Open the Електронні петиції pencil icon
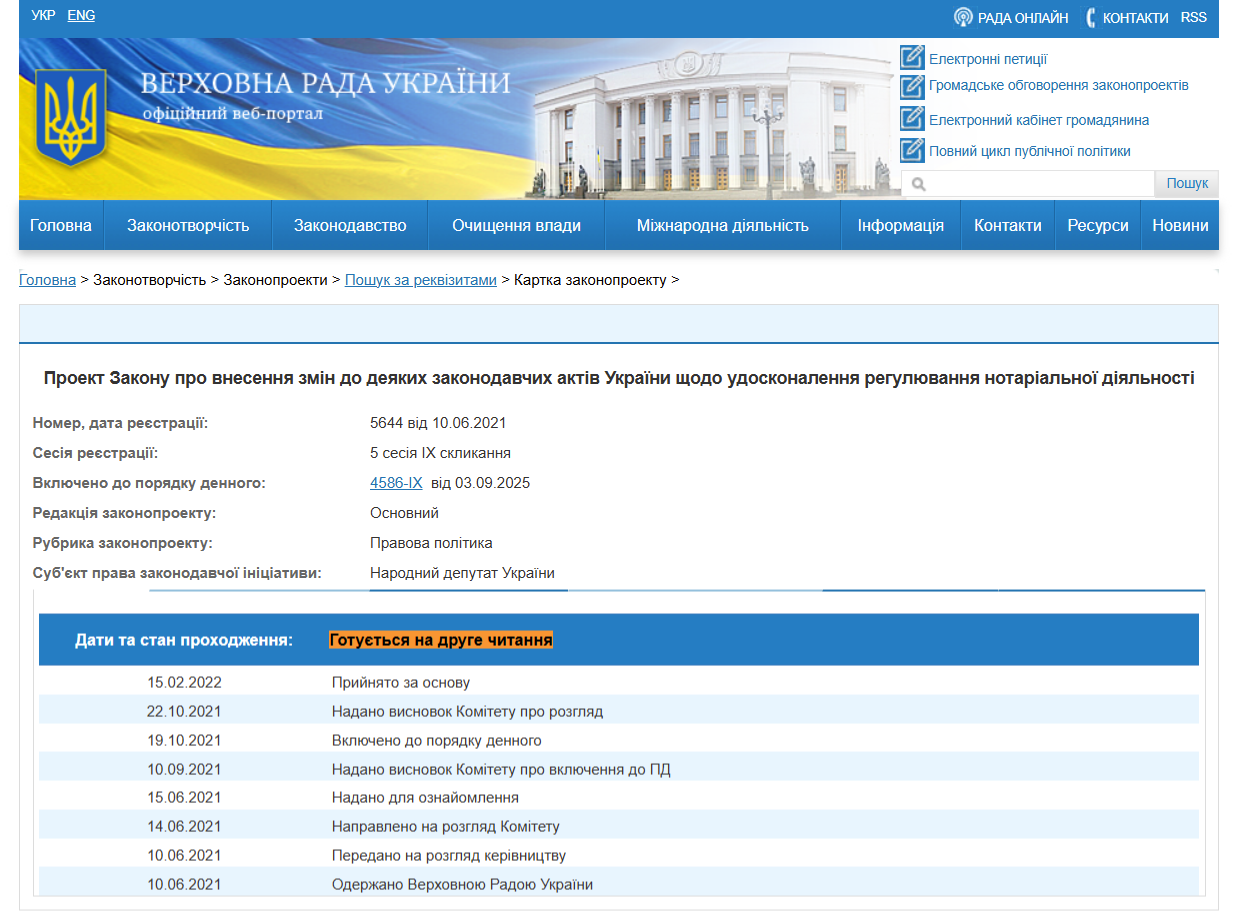1248x915 pixels. pyautogui.click(x=911, y=58)
